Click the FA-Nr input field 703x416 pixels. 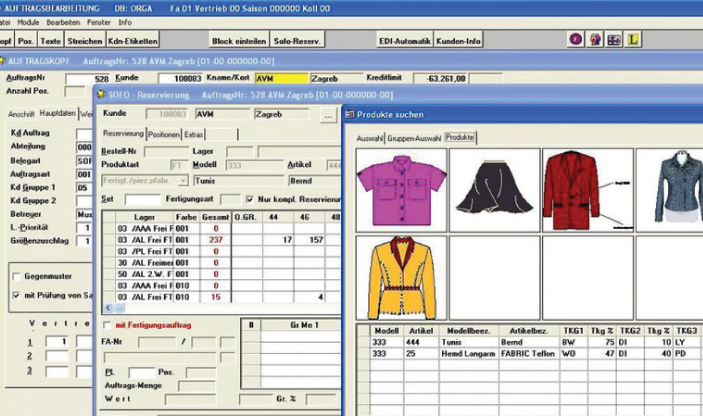point(157,342)
